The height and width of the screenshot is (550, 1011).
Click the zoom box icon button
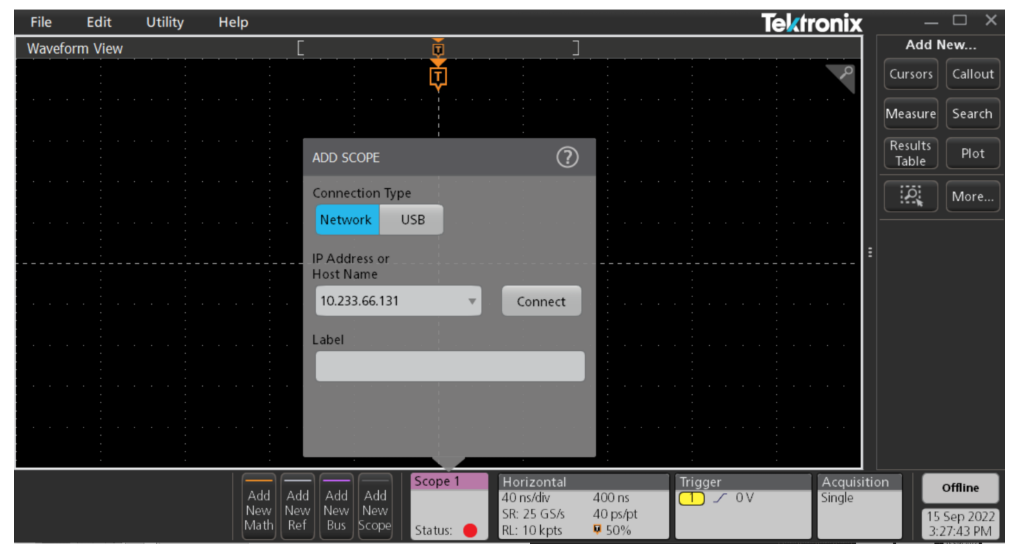(x=910, y=196)
